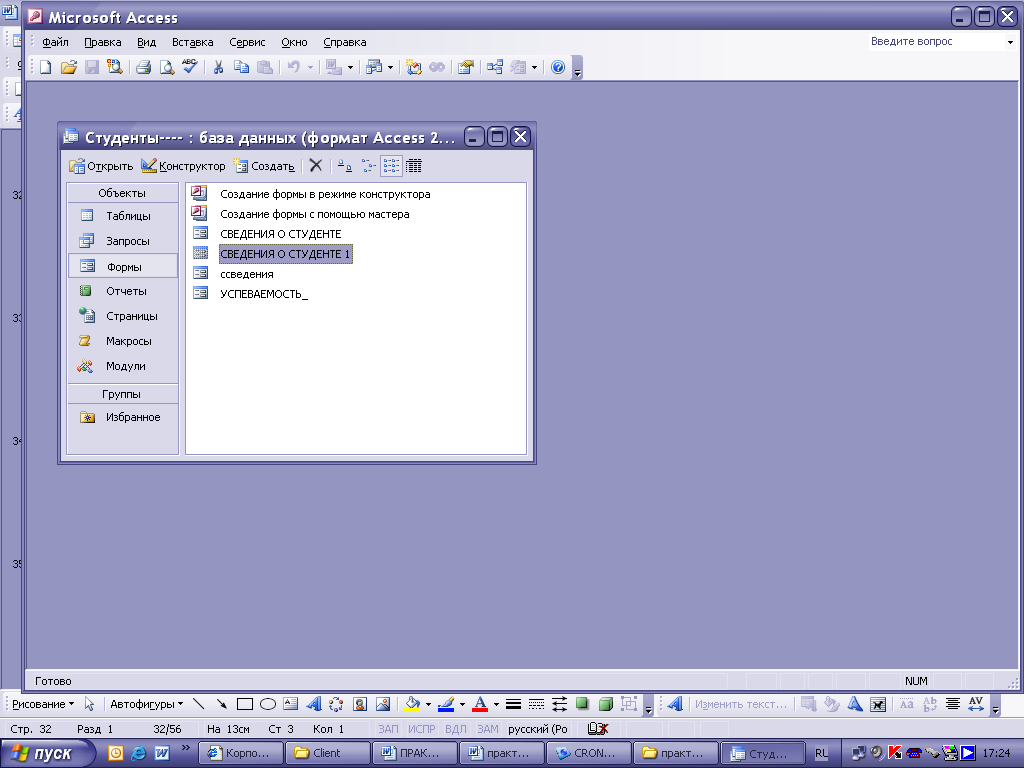Image resolution: width=1024 pixels, height=768 pixels.
Task: Switch database window to List view
Action: [x=391, y=166]
